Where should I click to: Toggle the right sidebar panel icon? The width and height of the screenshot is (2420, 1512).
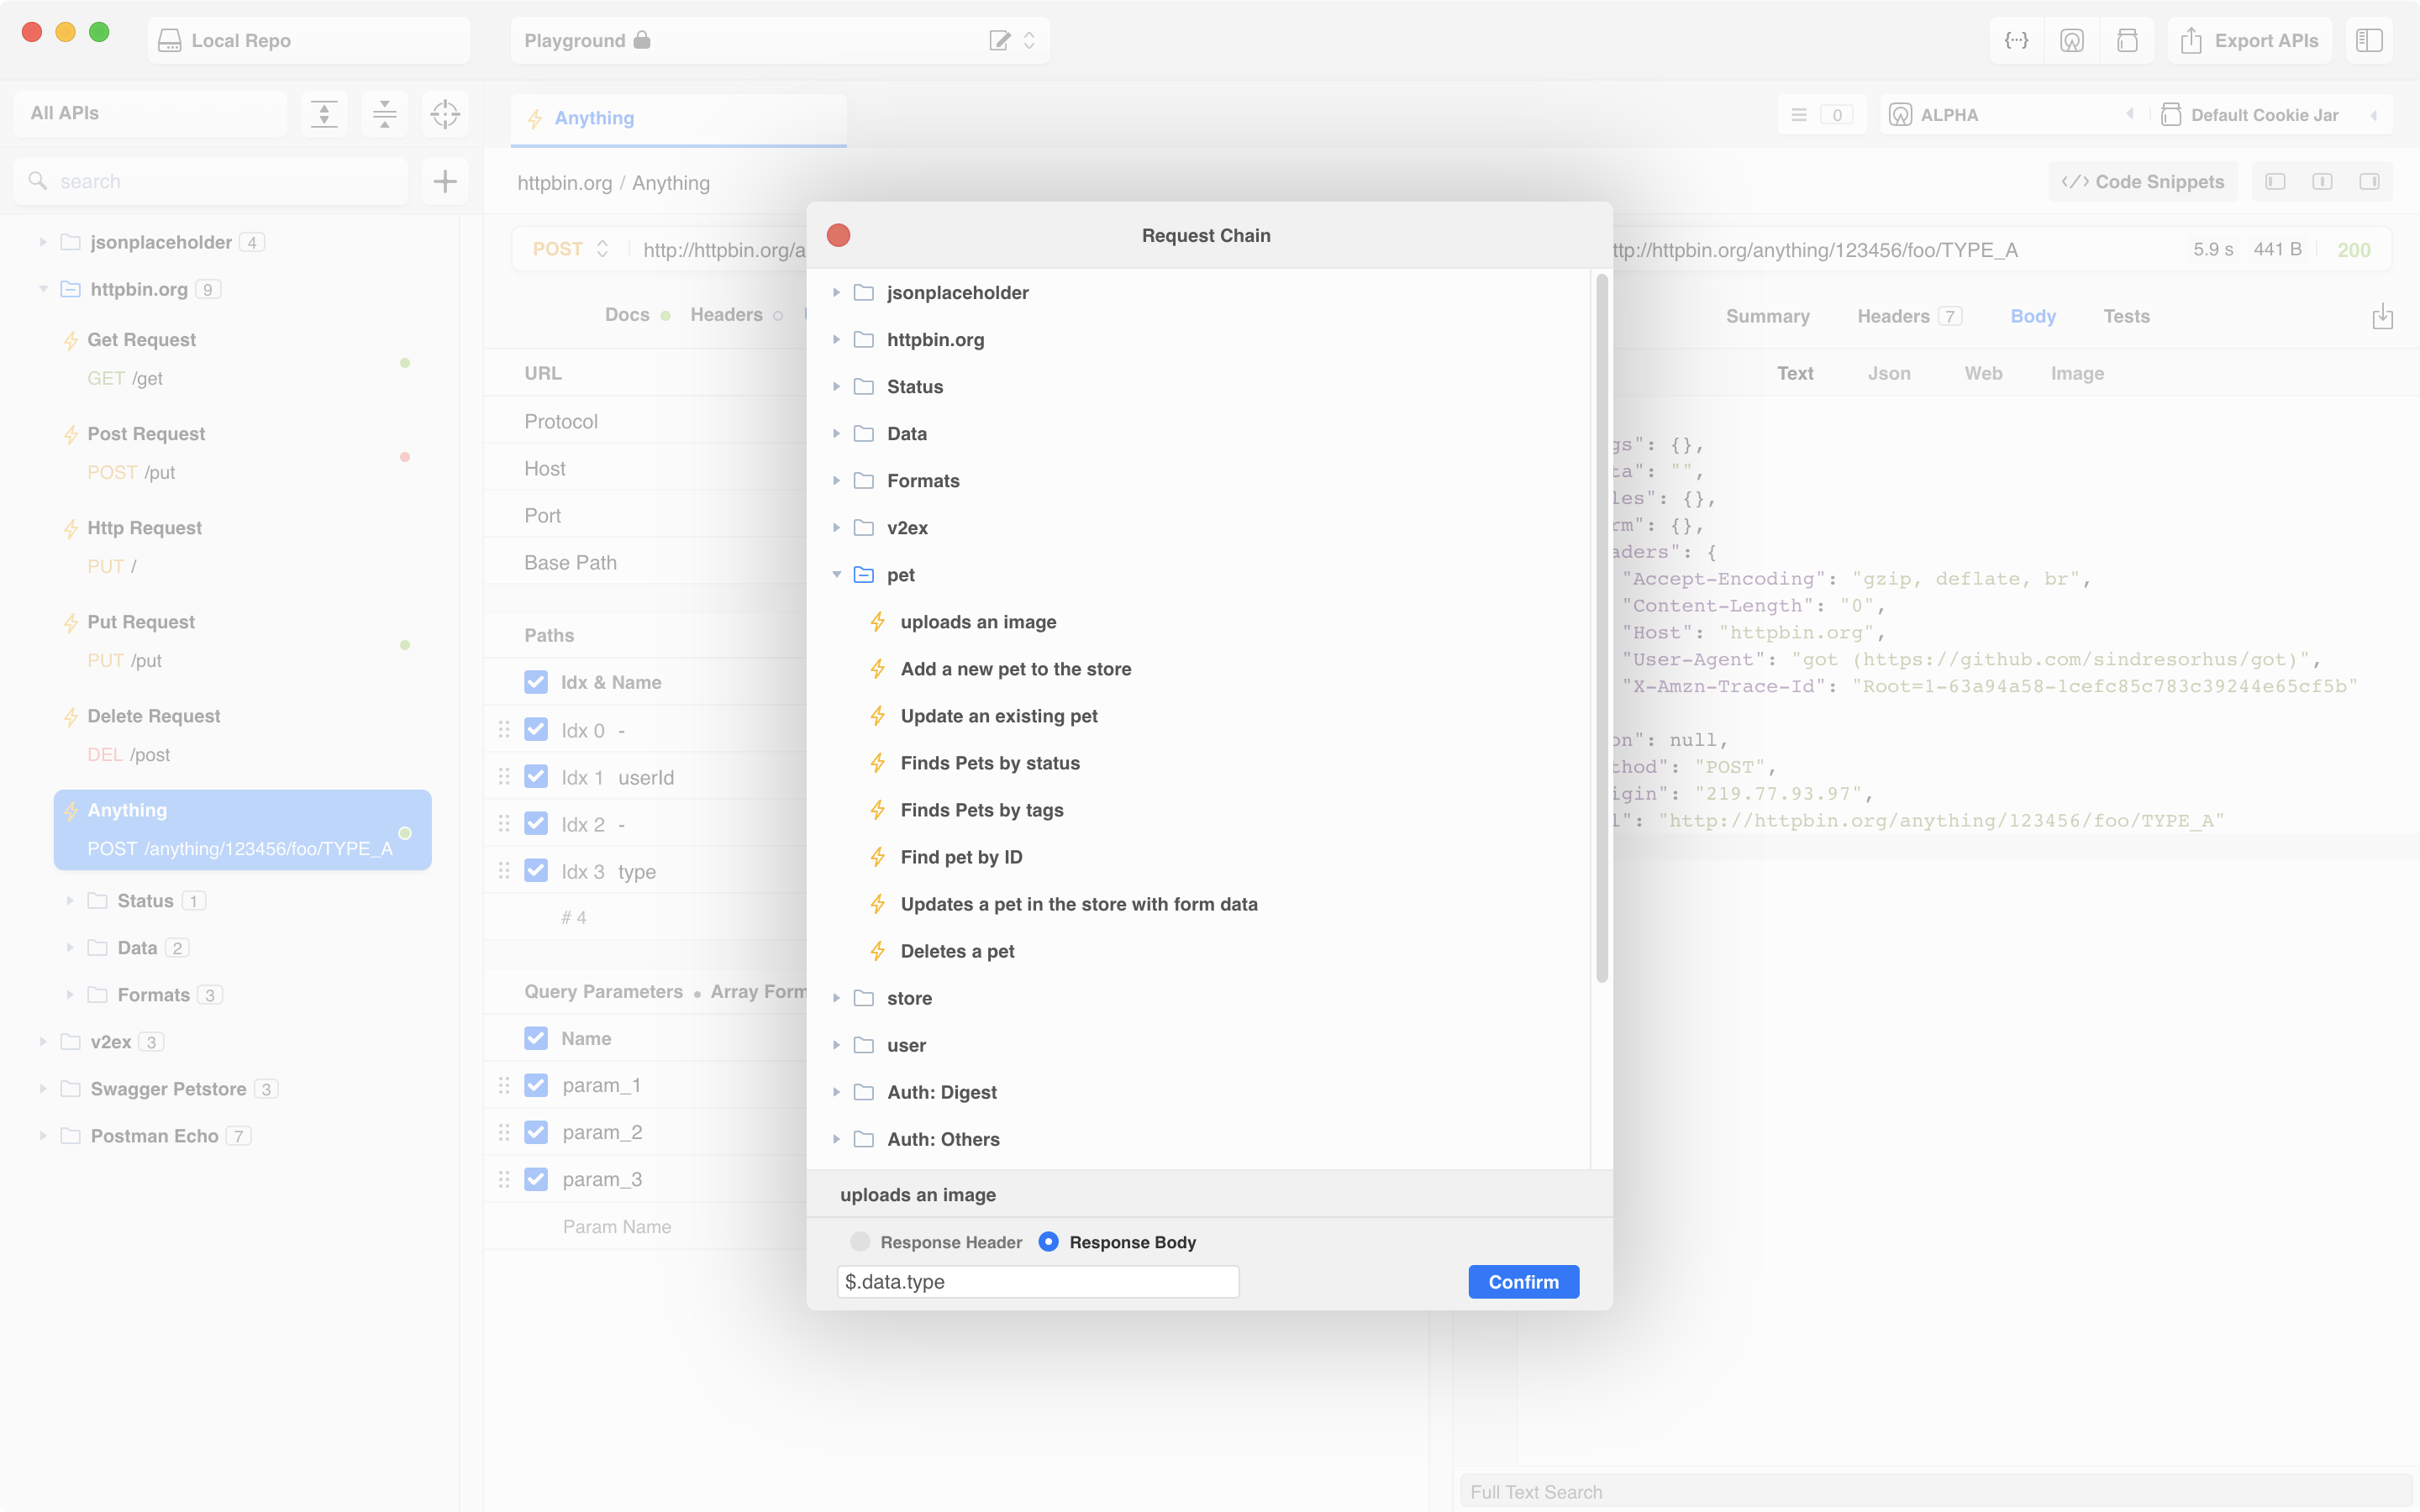click(2369, 40)
